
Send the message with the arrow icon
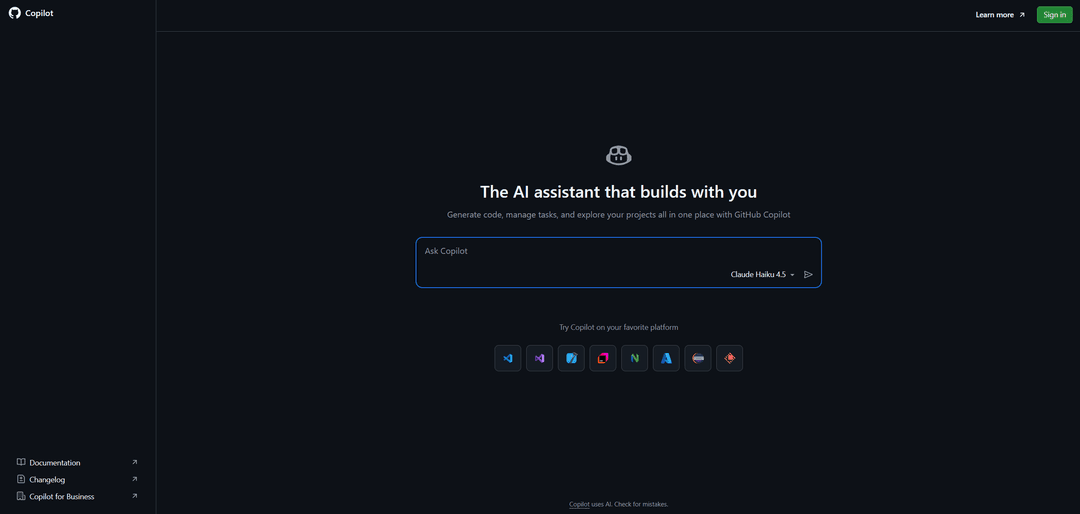tap(809, 274)
